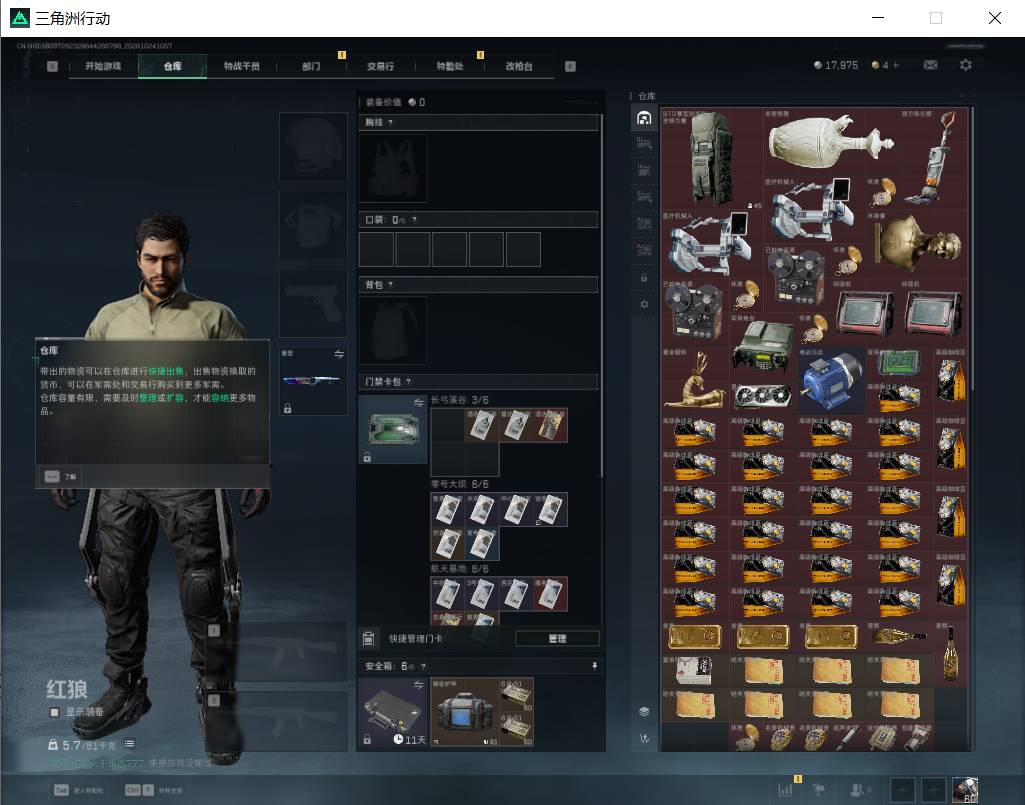The width and height of the screenshot is (1025, 805).
Task: Open the stats chart icon in the bottom bar
Action: coord(786,790)
